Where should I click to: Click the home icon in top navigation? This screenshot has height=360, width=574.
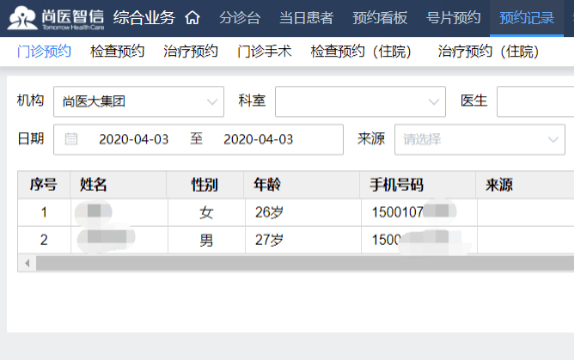pos(193,17)
